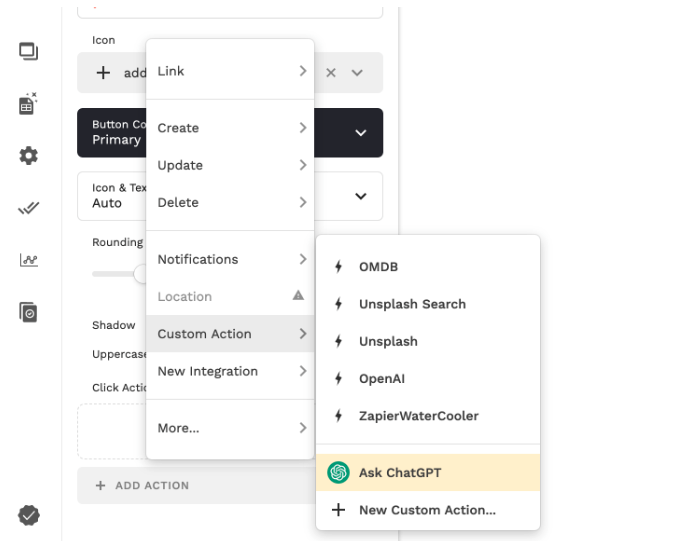
Task: Open the copy/versions sidebar icon
Action: coord(28,312)
